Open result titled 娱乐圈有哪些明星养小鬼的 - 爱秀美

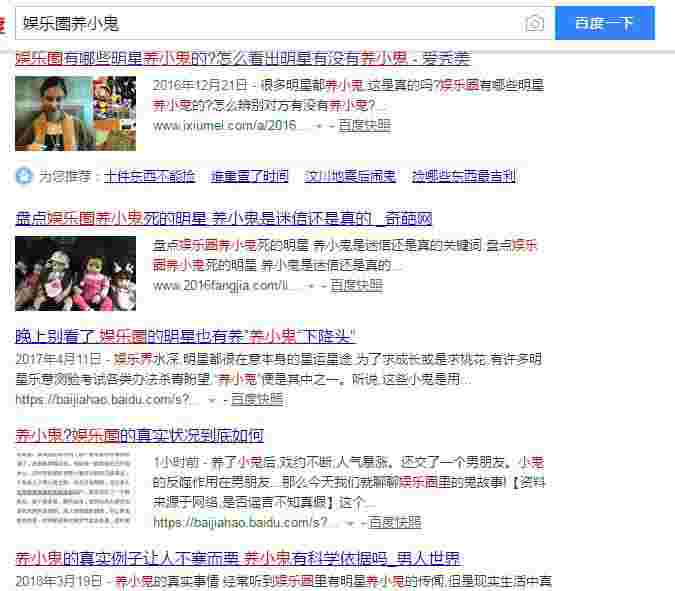coord(243,58)
